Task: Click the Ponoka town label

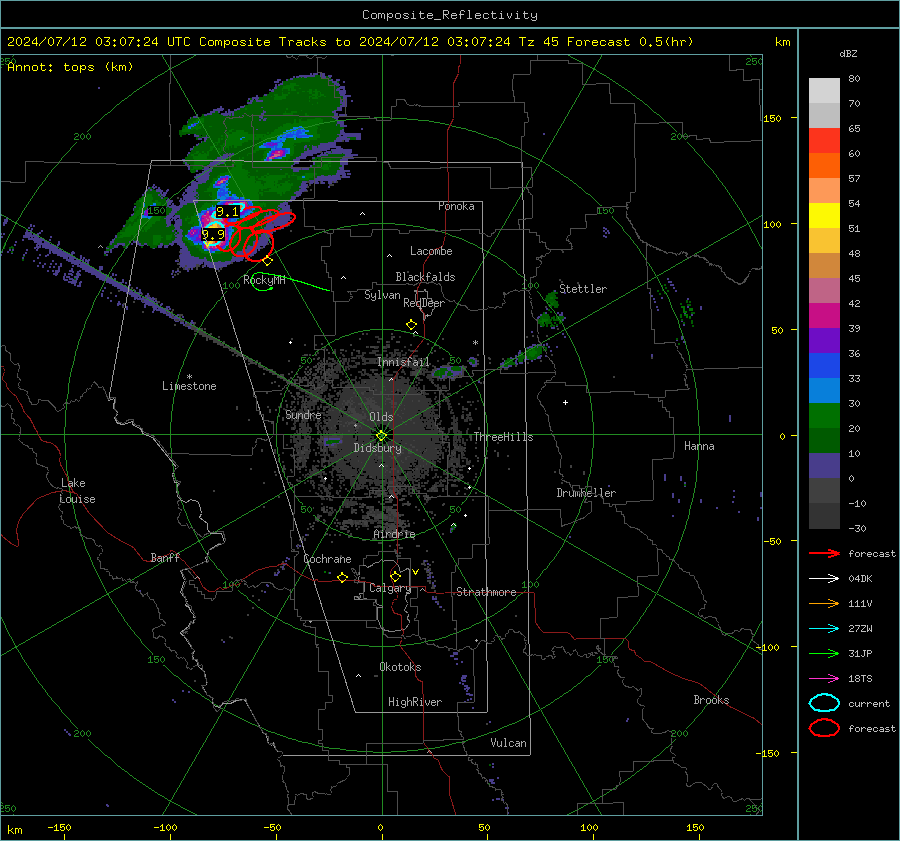Action: (456, 206)
